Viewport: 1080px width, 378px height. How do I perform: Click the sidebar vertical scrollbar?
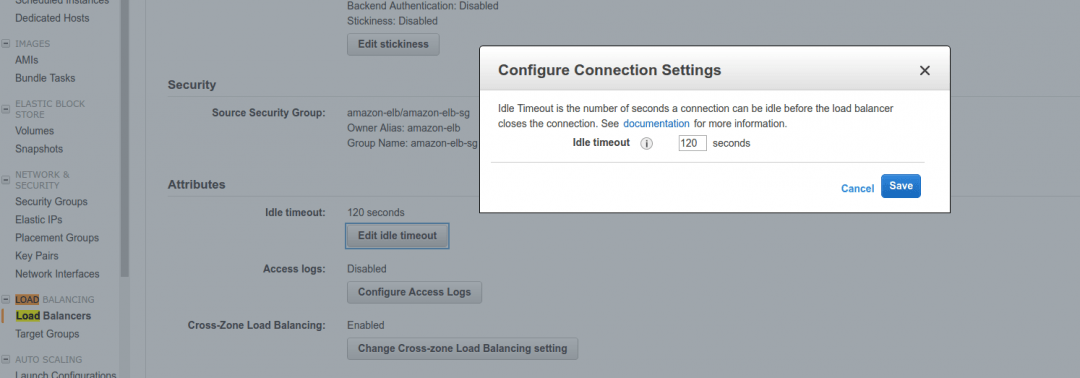[125, 138]
